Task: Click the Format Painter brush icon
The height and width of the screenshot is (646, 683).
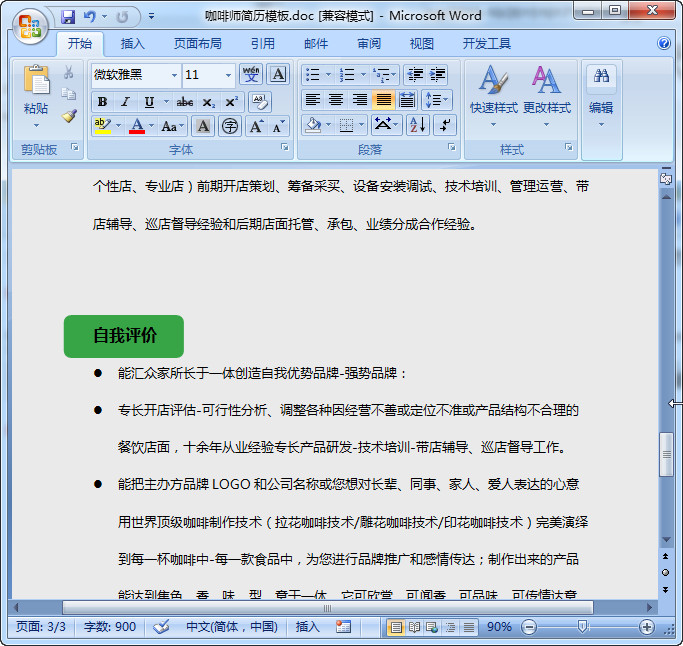Action: pos(69,116)
